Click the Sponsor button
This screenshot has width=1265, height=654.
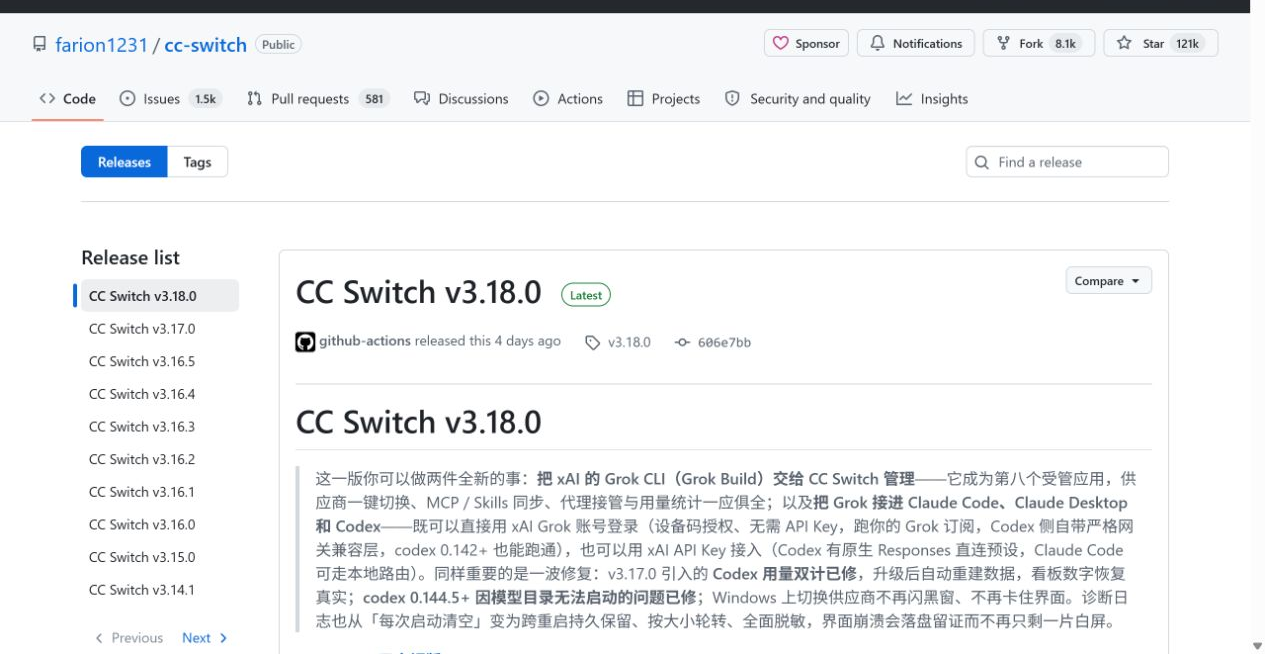pyautogui.click(x=807, y=43)
